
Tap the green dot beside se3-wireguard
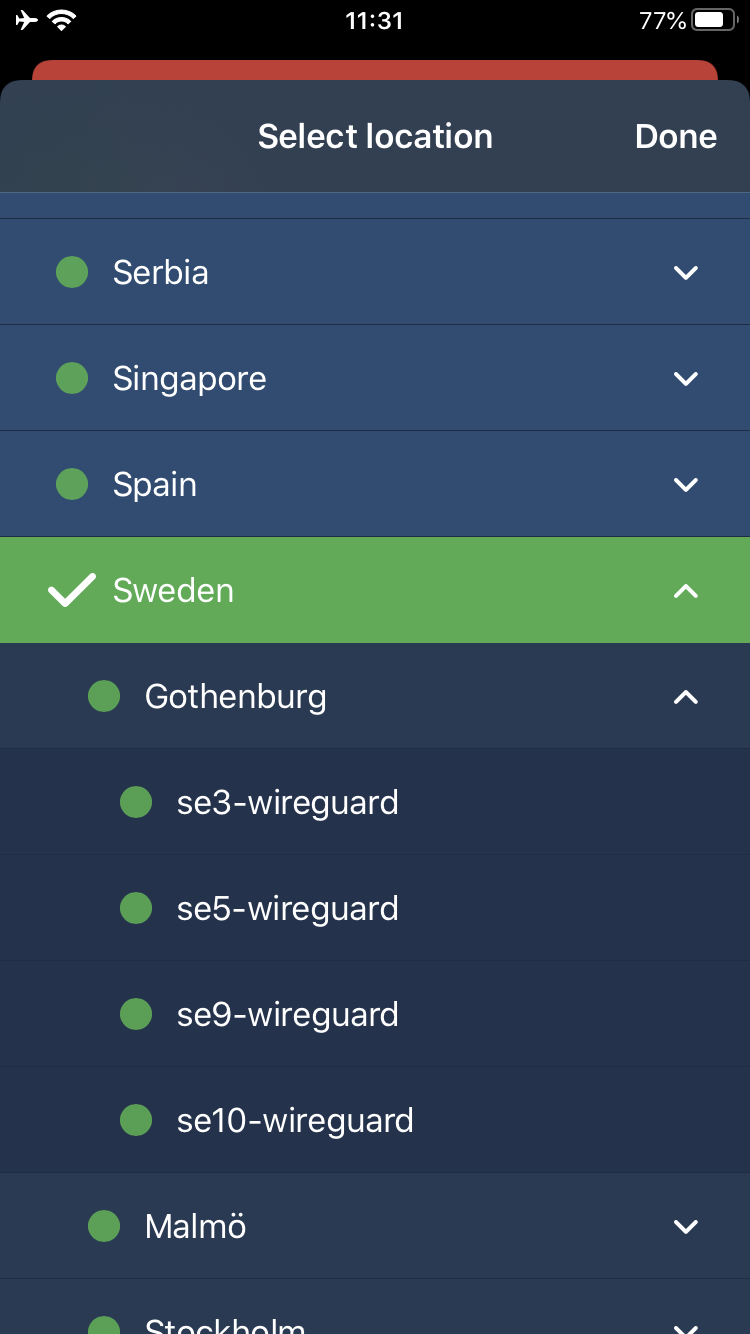pyautogui.click(x=136, y=802)
